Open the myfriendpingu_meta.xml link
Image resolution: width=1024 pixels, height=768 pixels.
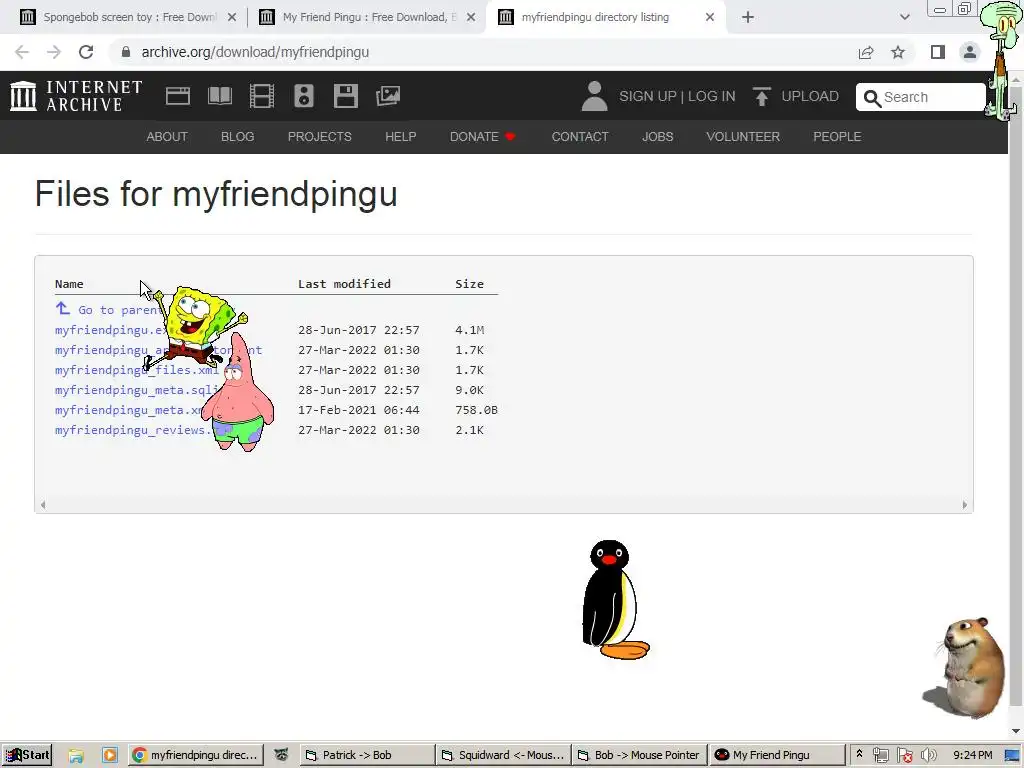tap(129, 410)
